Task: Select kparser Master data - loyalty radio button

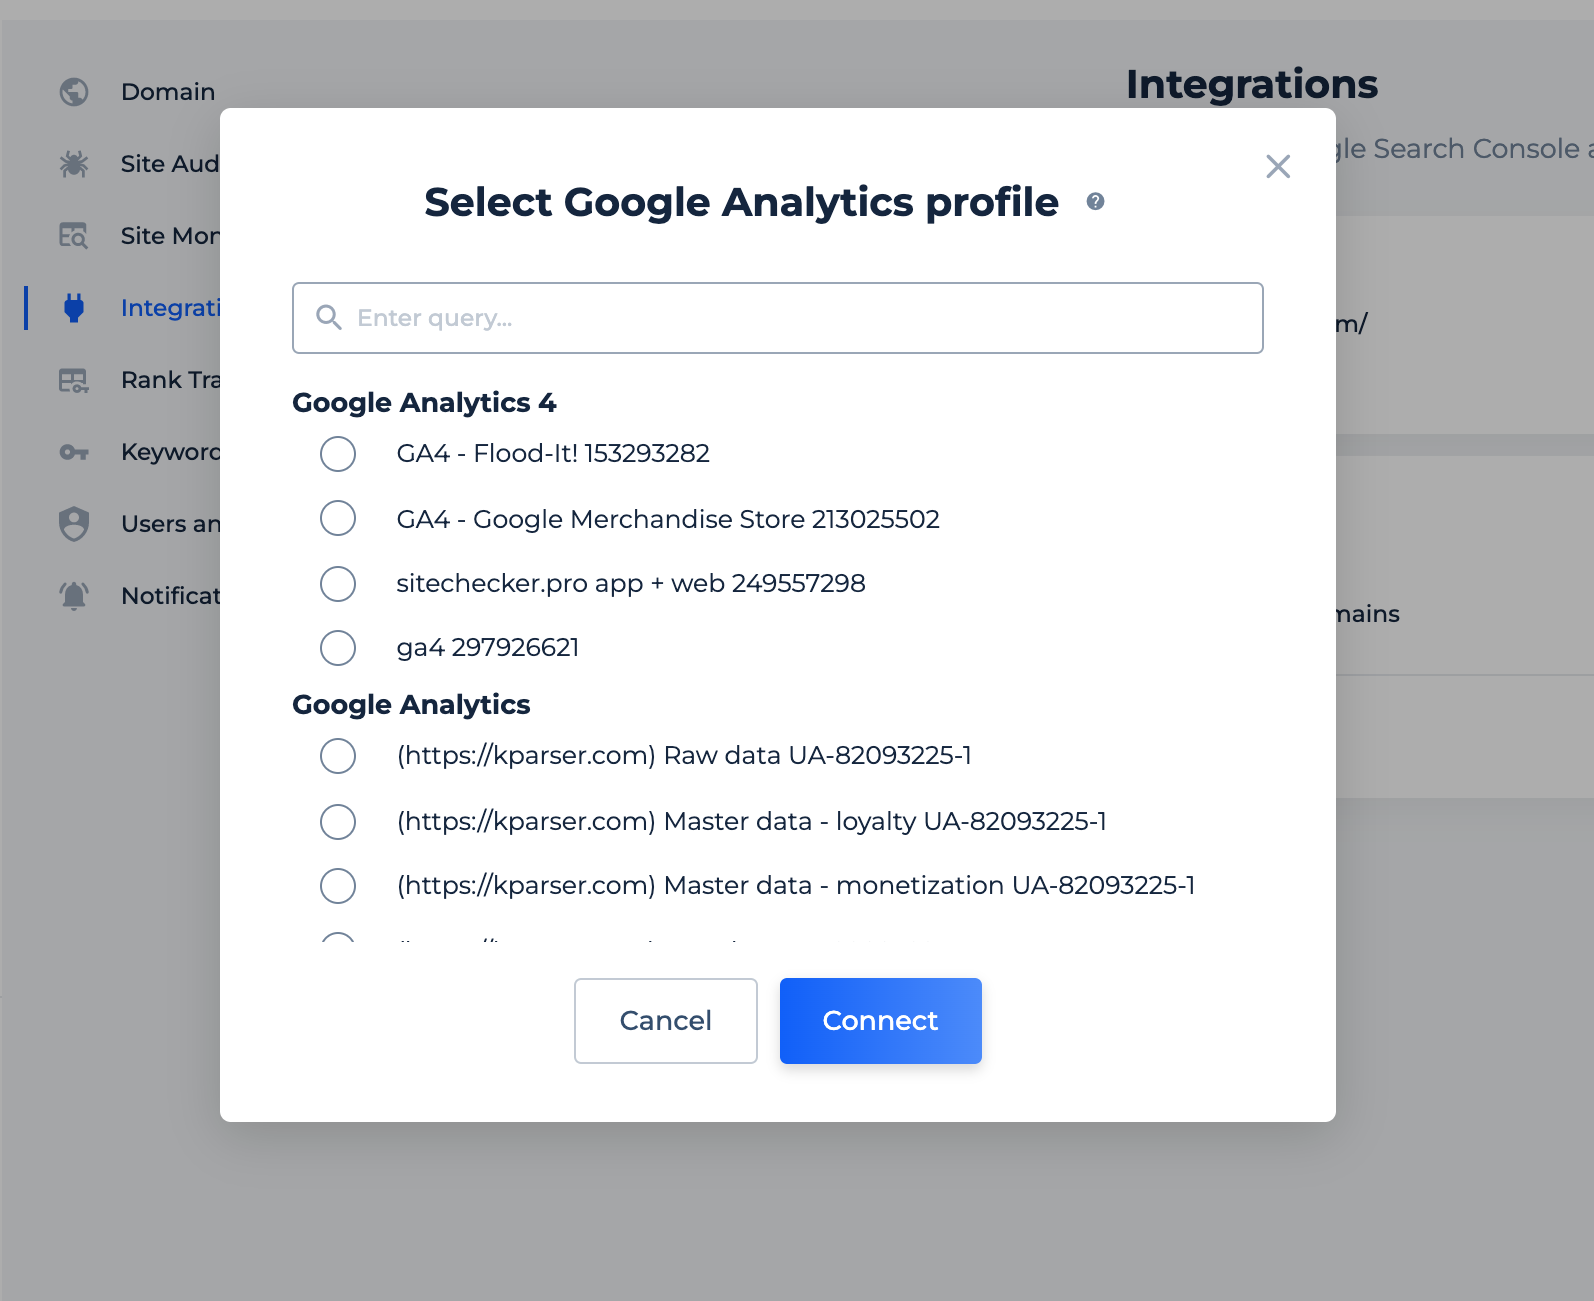Action: (338, 822)
